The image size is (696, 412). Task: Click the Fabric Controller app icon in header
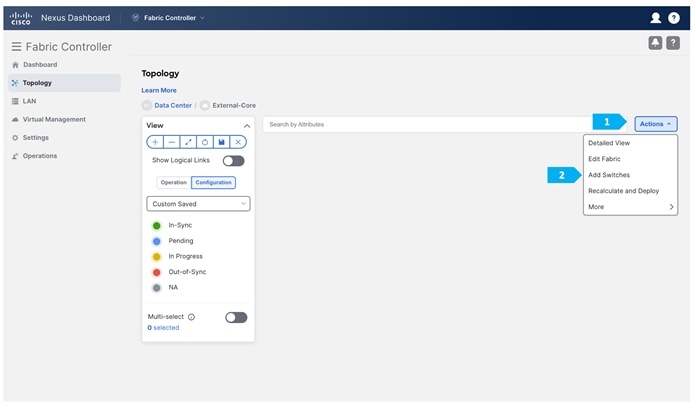(x=135, y=18)
